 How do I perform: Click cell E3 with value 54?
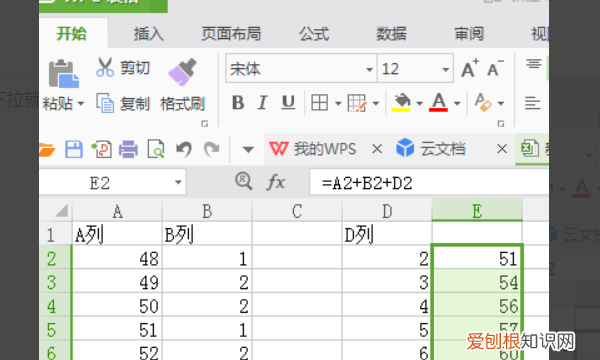[x=477, y=282]
